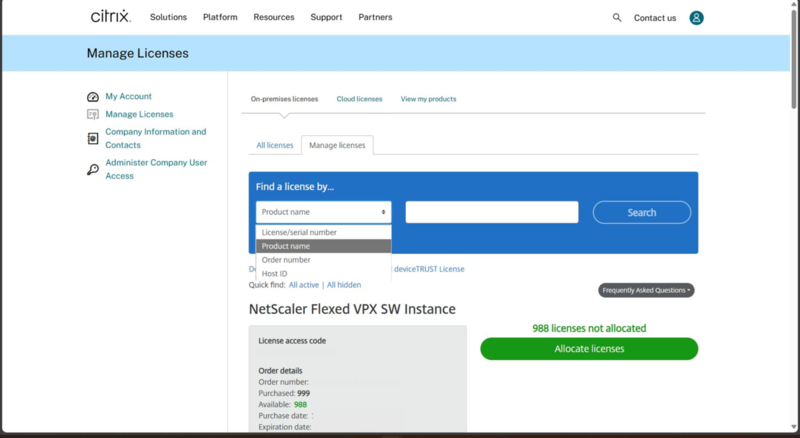
Task: Open Partners menu
Action: coord(375,17)
